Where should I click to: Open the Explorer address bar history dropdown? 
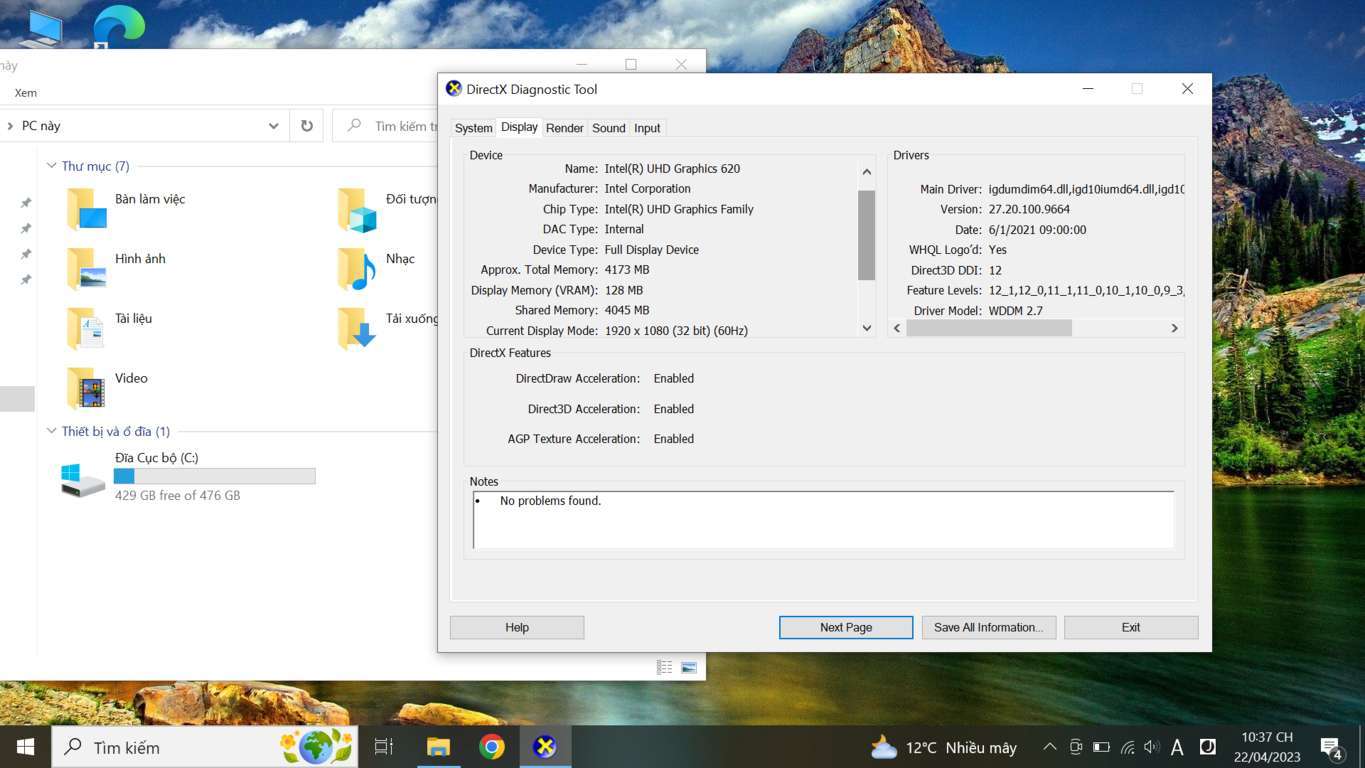point(273,126)
